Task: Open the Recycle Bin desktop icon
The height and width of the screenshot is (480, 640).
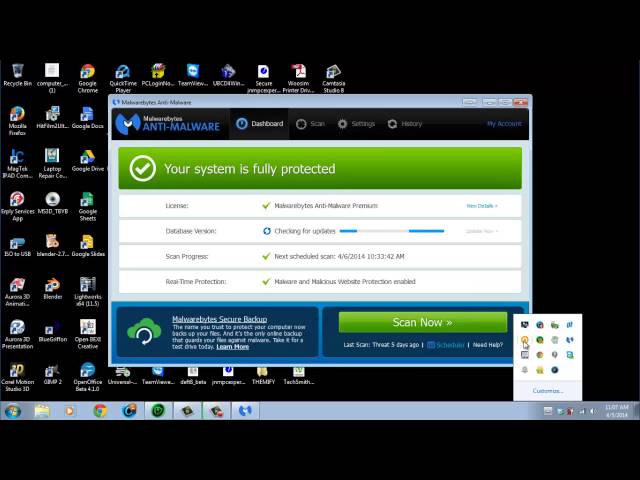Action: [x=17, y=75]
